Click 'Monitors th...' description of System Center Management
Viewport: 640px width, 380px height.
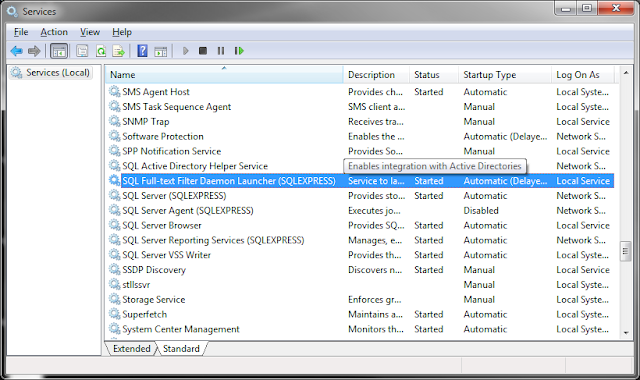coord(376,329)
